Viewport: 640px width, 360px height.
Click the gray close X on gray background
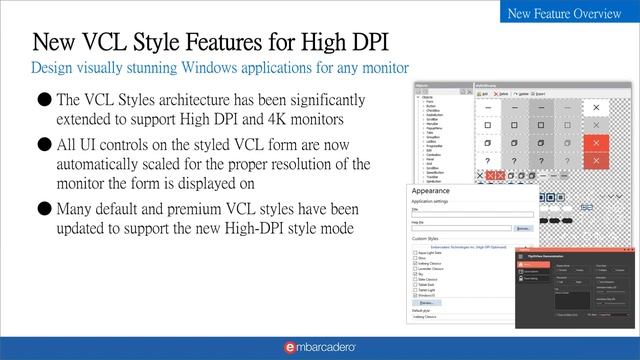click(x=596, y=125)
